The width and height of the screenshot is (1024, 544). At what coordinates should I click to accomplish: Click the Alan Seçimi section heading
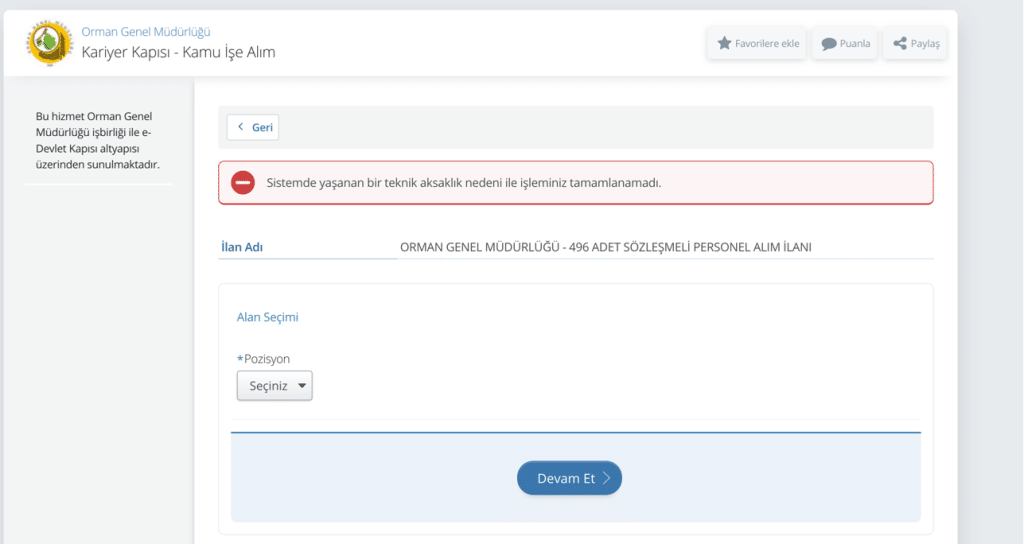pos(267,317)
